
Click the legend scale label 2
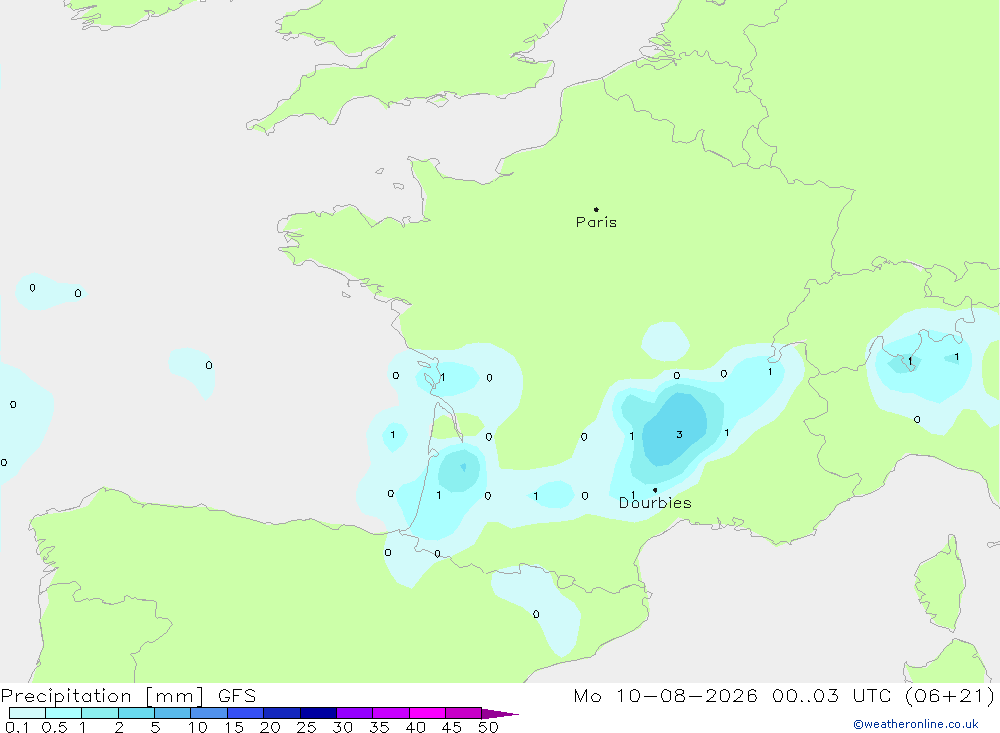click(x=119, y=727)
